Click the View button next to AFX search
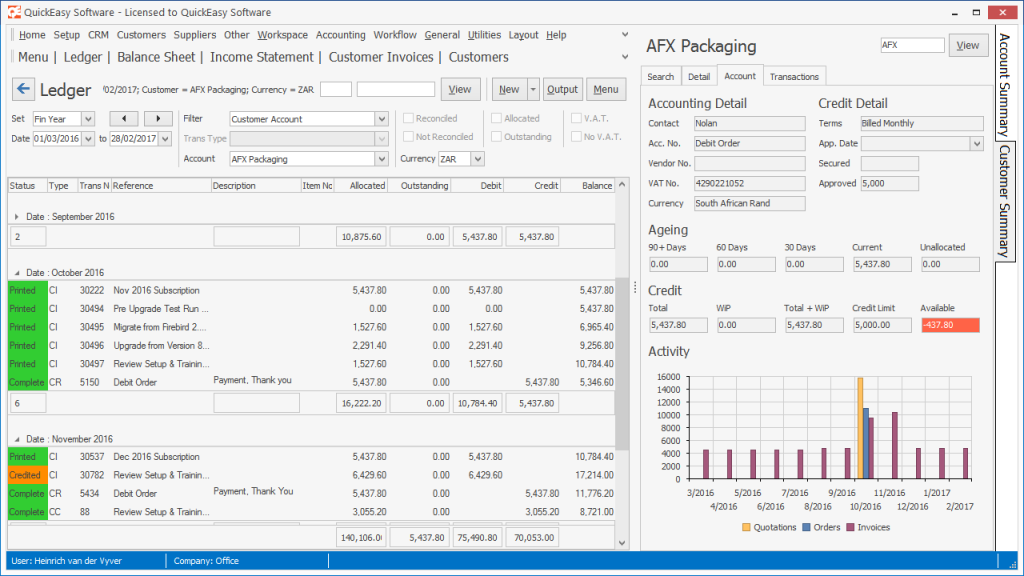 pyautogui.click(x=967, y=45)
